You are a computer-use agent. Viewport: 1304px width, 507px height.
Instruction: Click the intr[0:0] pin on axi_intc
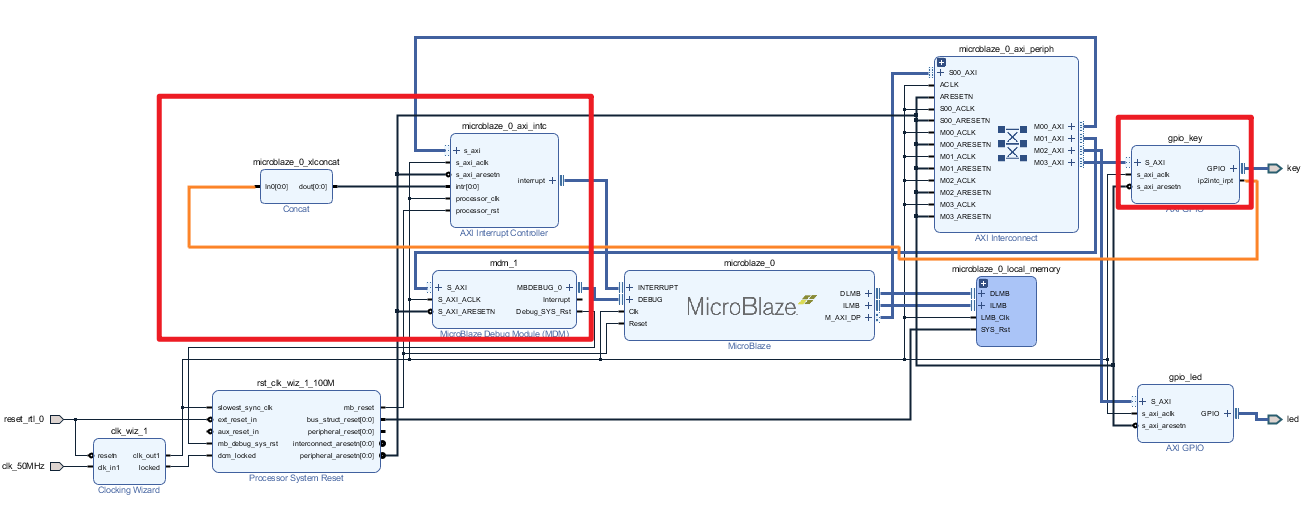467,186
